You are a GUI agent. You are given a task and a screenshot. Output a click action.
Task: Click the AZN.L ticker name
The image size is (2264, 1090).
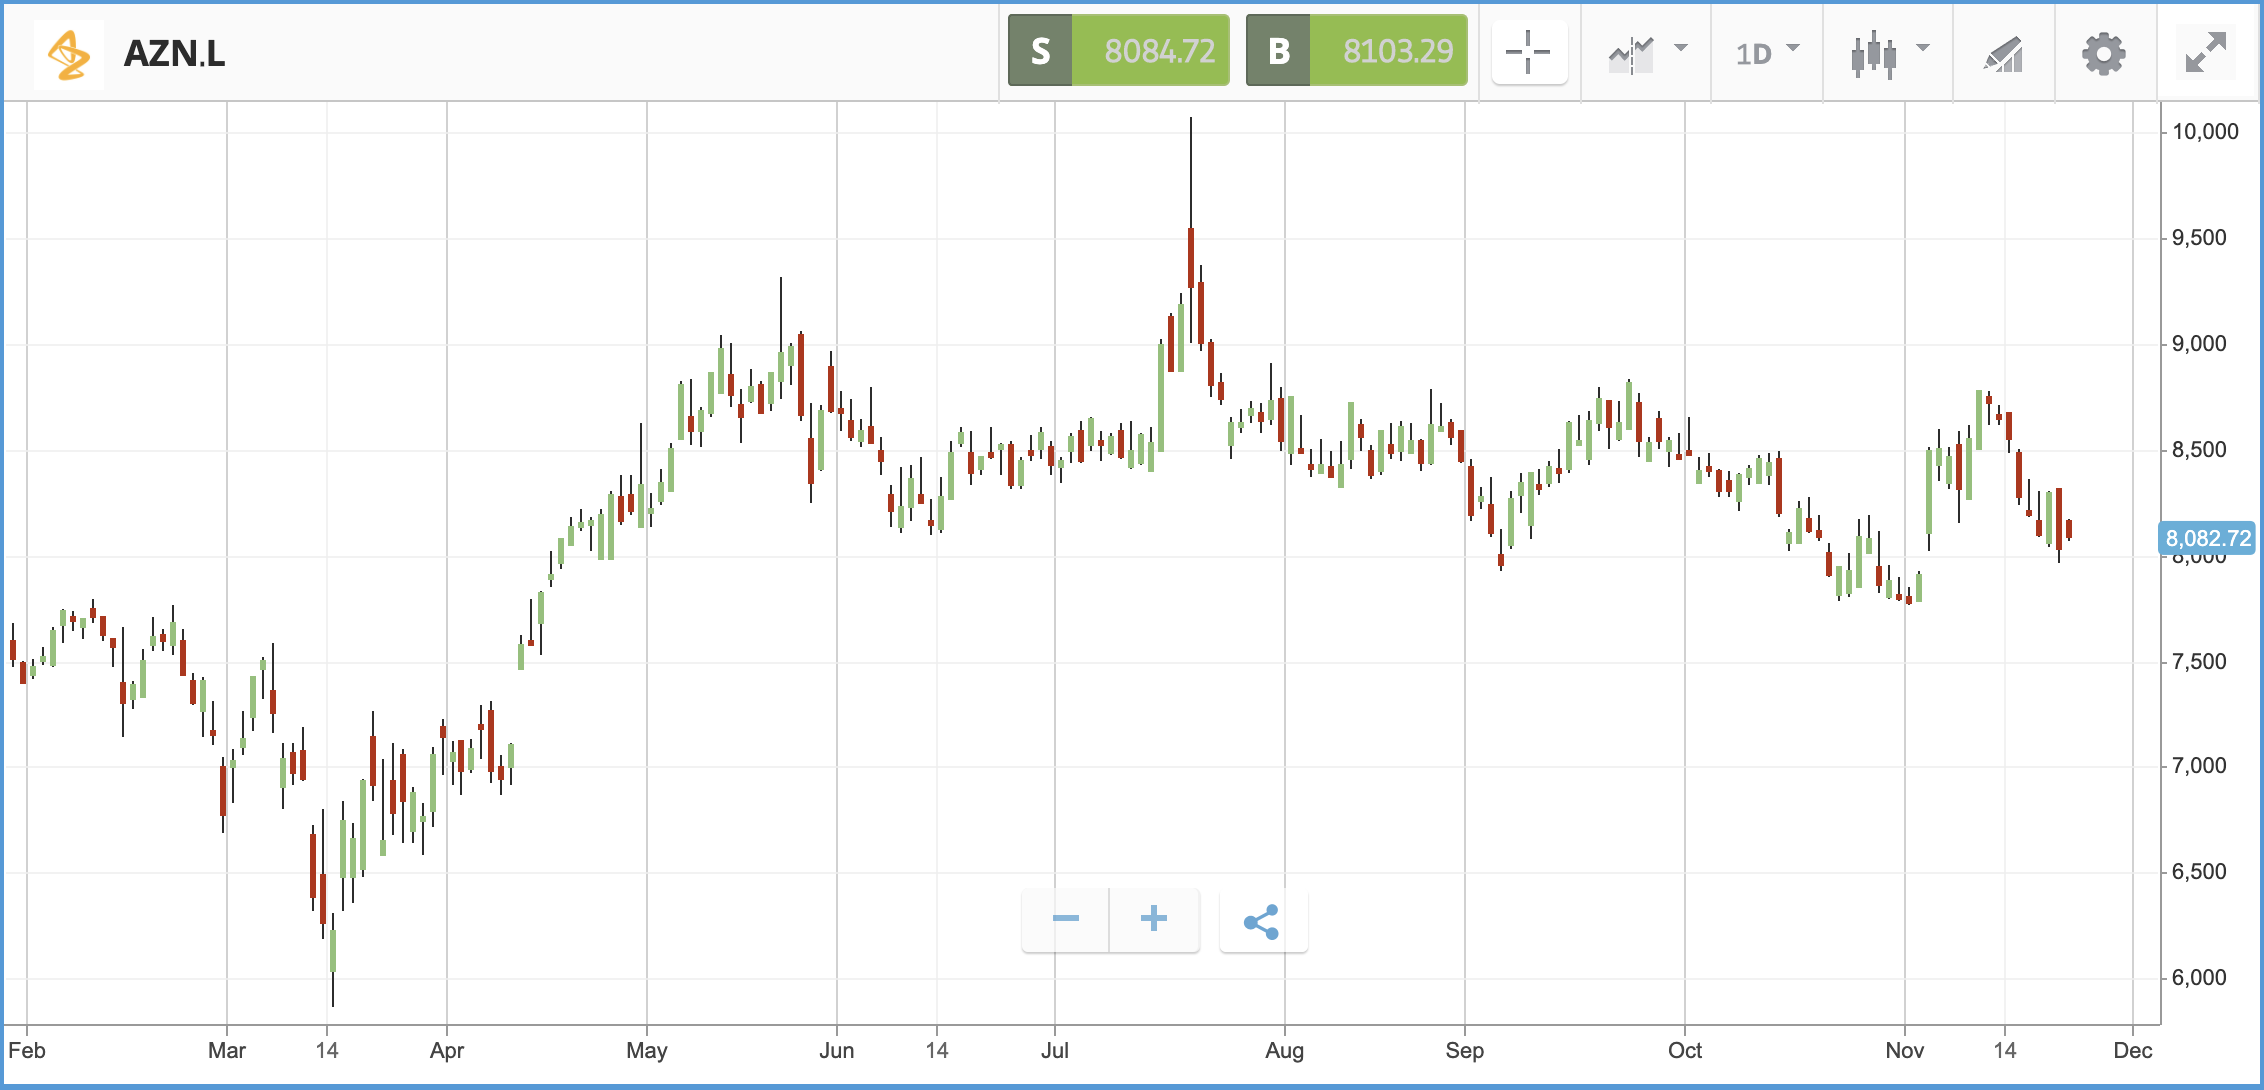pyautogui.click(x=175, y=54)
